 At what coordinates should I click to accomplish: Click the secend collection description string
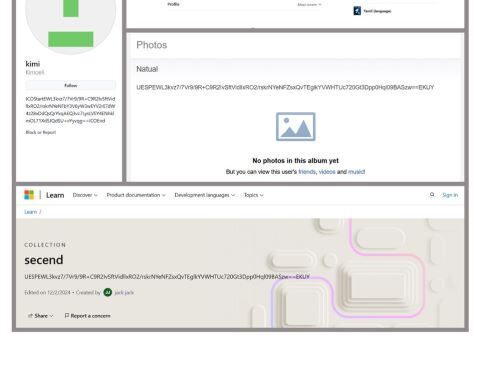click(x=167, y=277)
